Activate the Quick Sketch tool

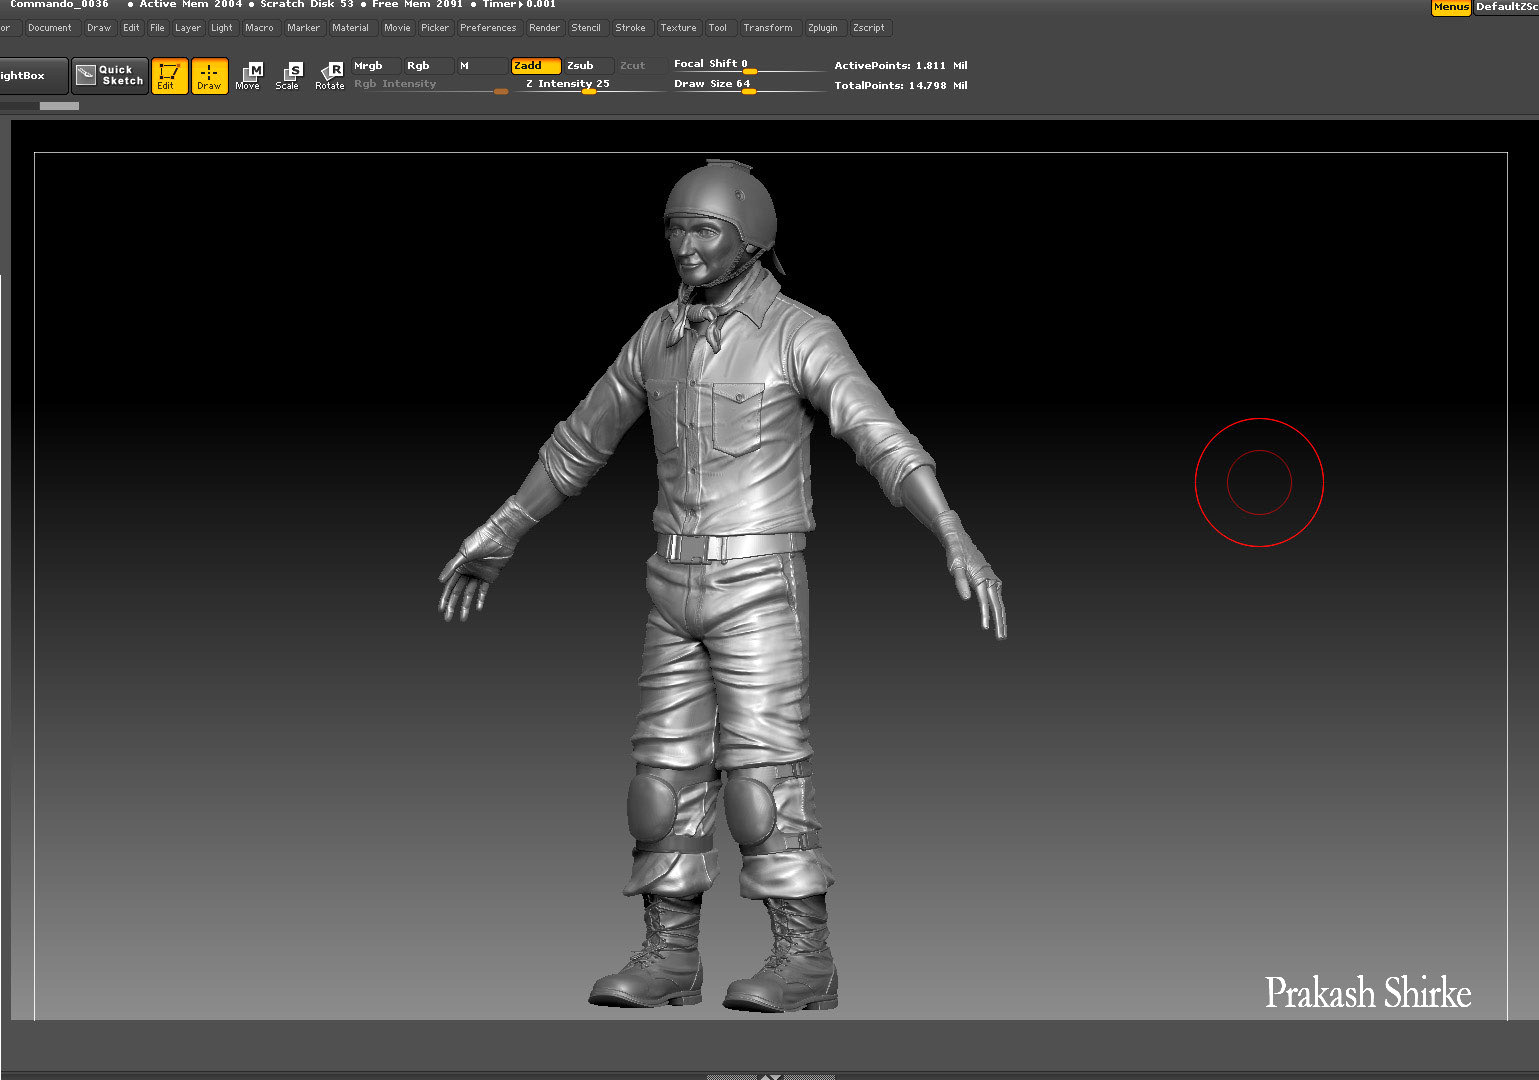pos(110,76)
